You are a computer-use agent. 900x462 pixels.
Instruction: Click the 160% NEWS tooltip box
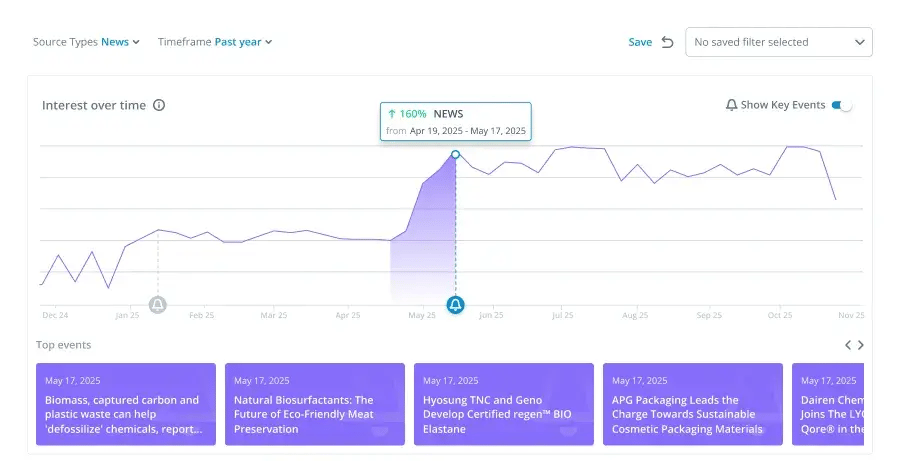tap(456, 123)
